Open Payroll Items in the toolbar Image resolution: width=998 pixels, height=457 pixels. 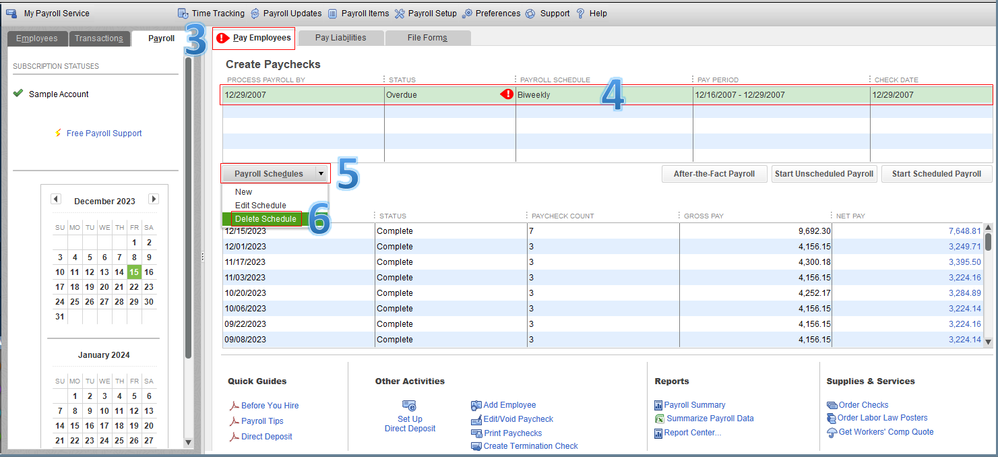[x=358, y=13]
